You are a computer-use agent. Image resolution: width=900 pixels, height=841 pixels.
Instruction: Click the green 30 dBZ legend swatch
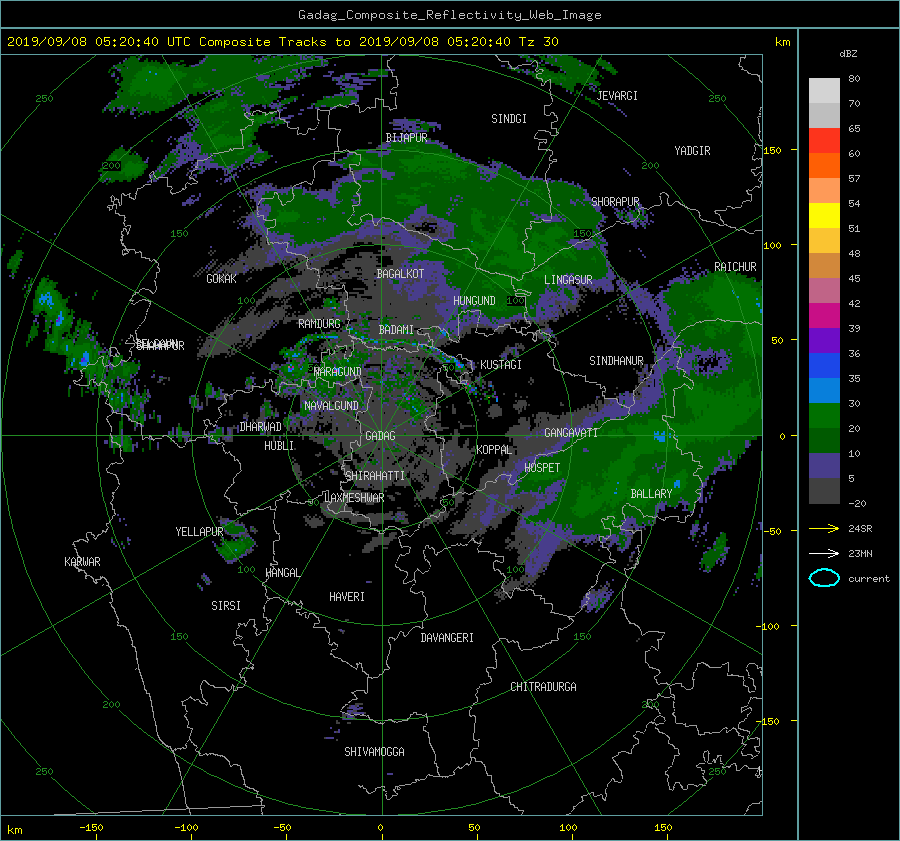(x=824, y=415)
